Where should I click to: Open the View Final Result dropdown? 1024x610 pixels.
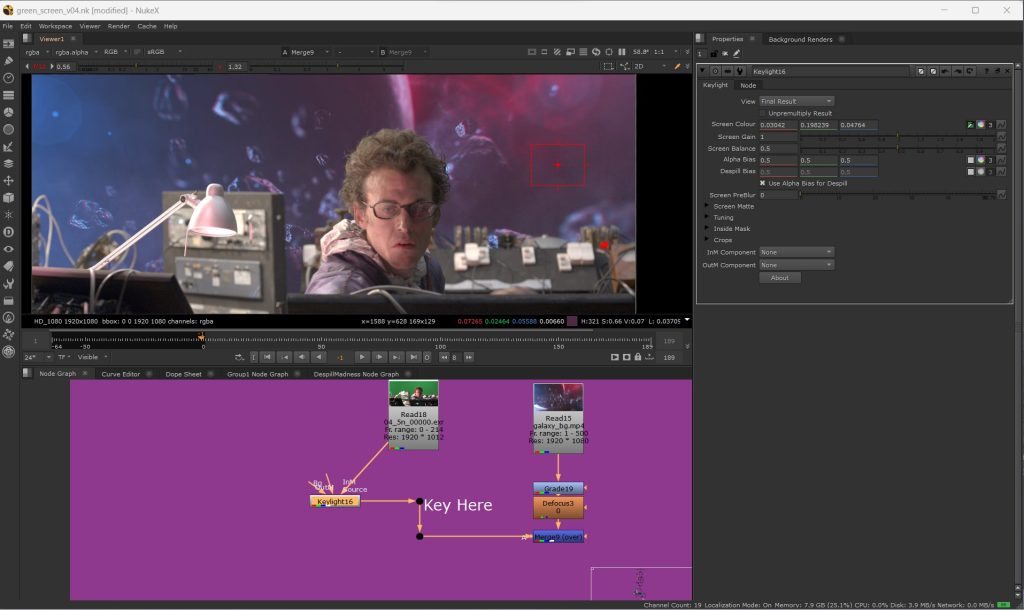pyautogui.click(x=796, y=101)
